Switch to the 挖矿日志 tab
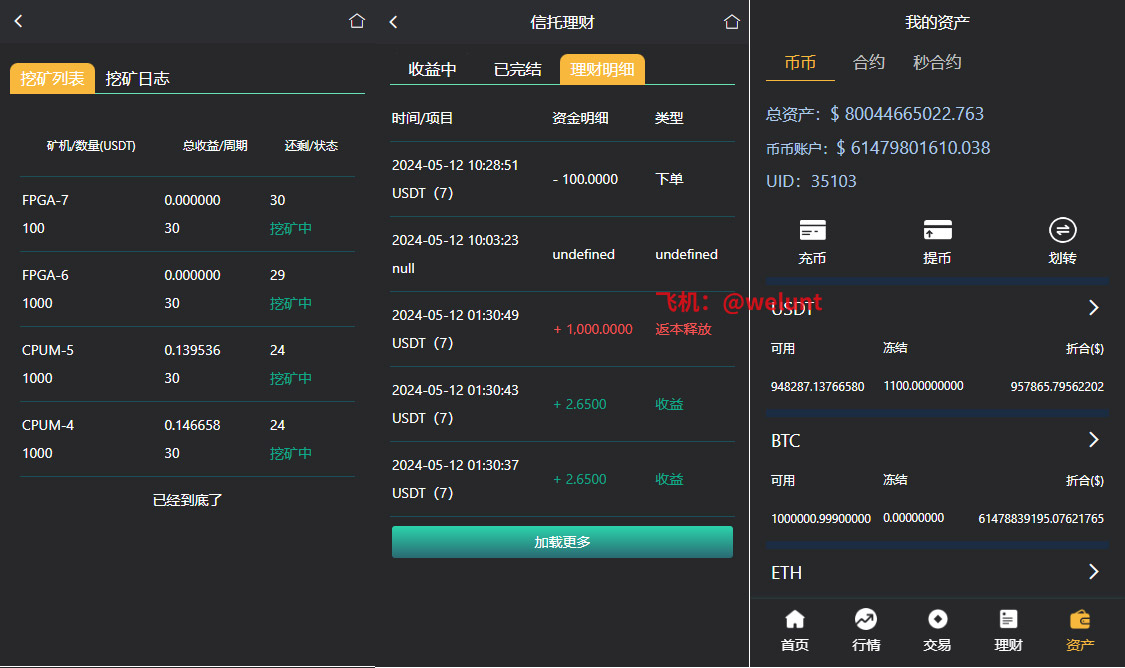1125x668 pixels. coord(138,79)
